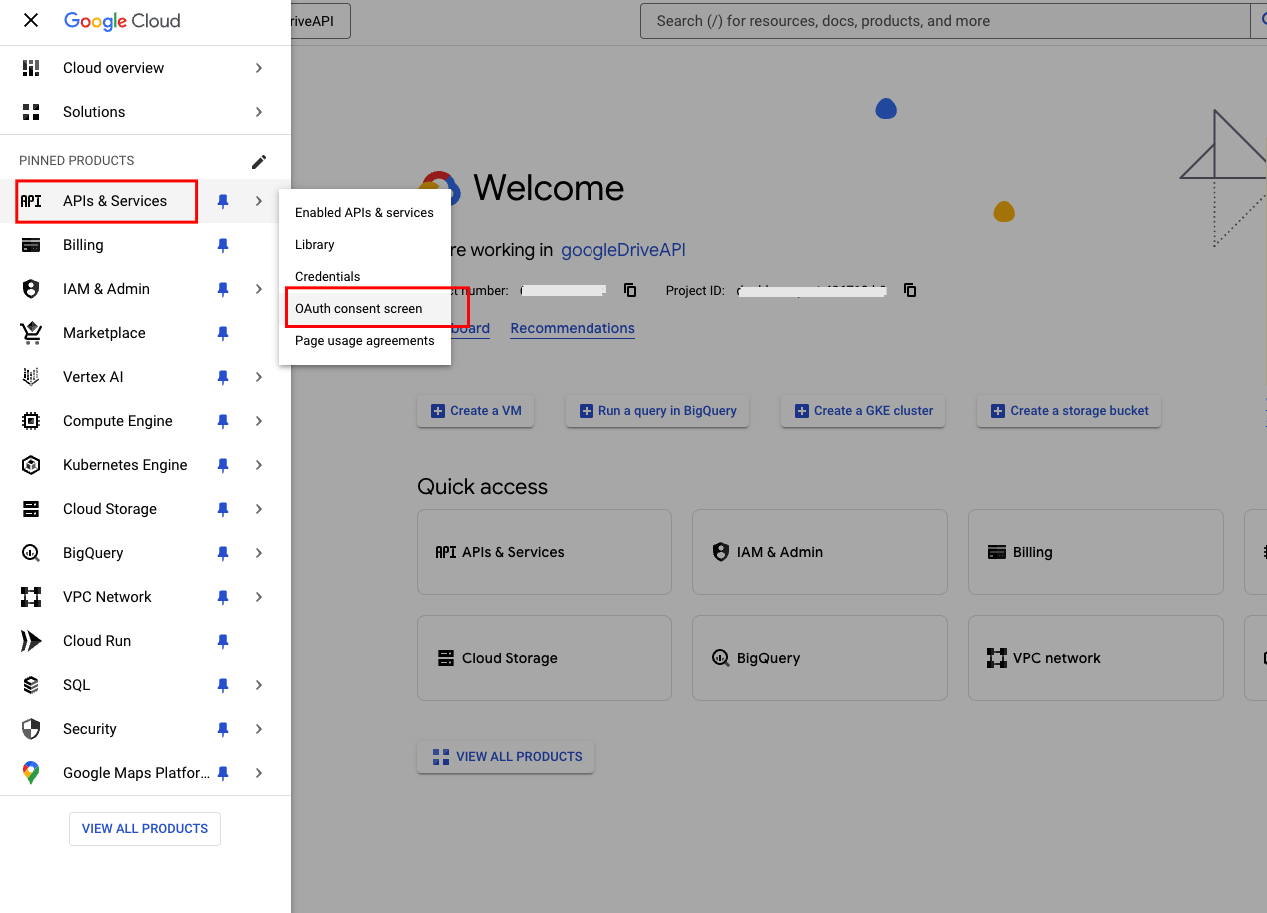Click the Solutions grid icon
1267x913 pixels.
coord(31,112)
